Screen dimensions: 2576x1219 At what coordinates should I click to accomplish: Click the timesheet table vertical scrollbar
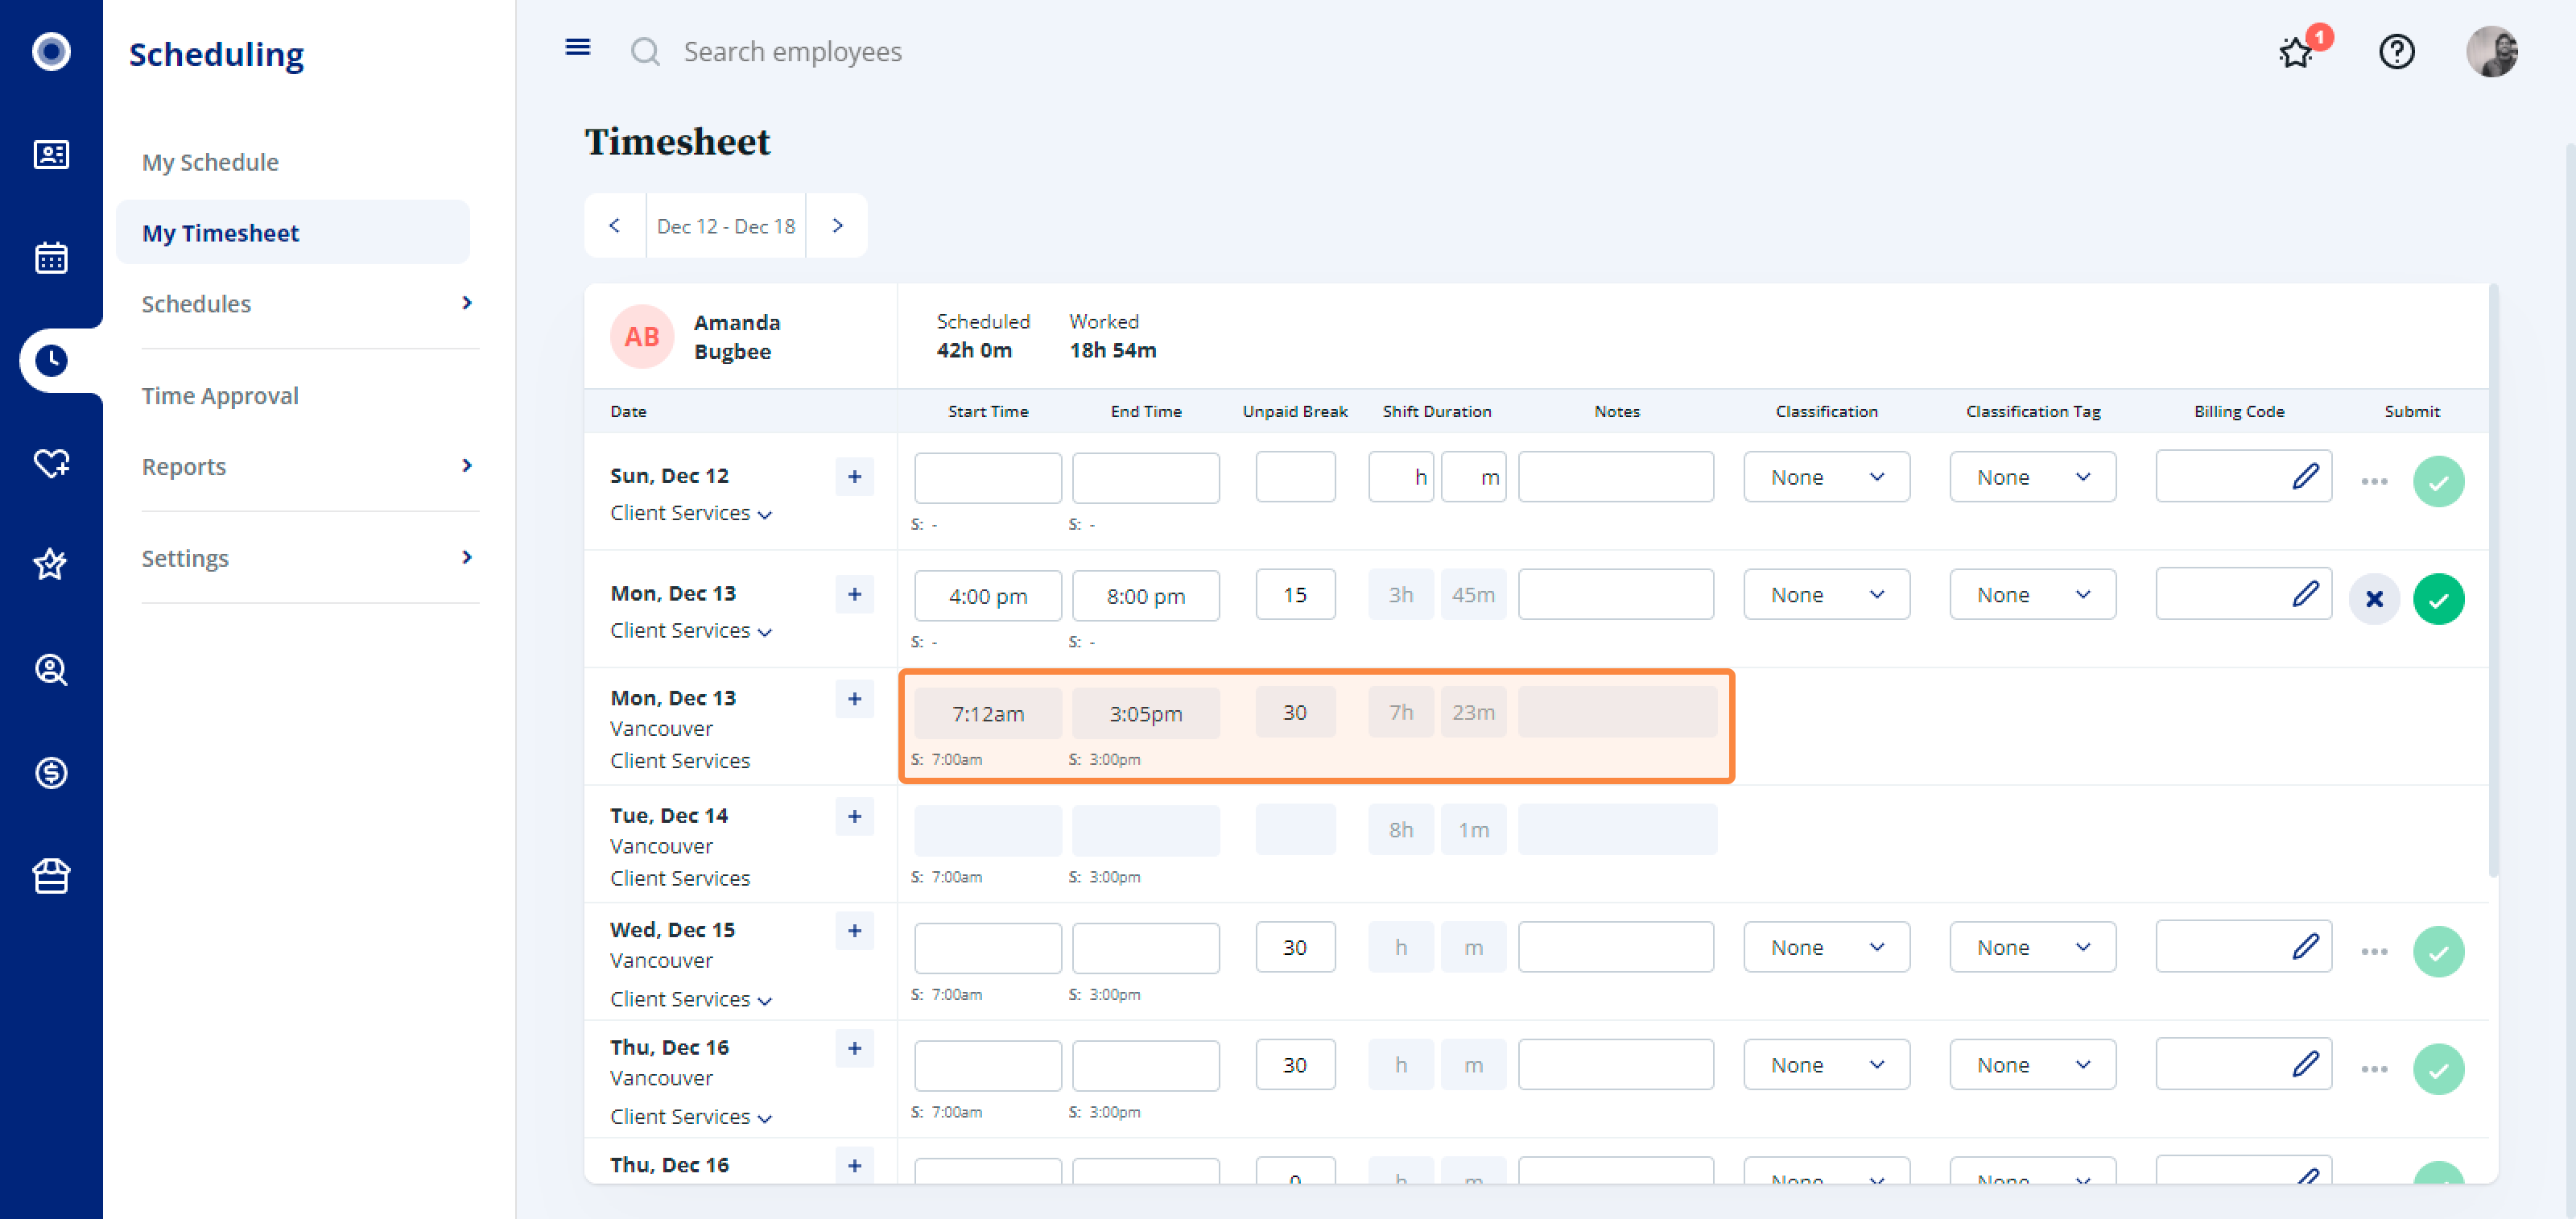(2493, 580)
